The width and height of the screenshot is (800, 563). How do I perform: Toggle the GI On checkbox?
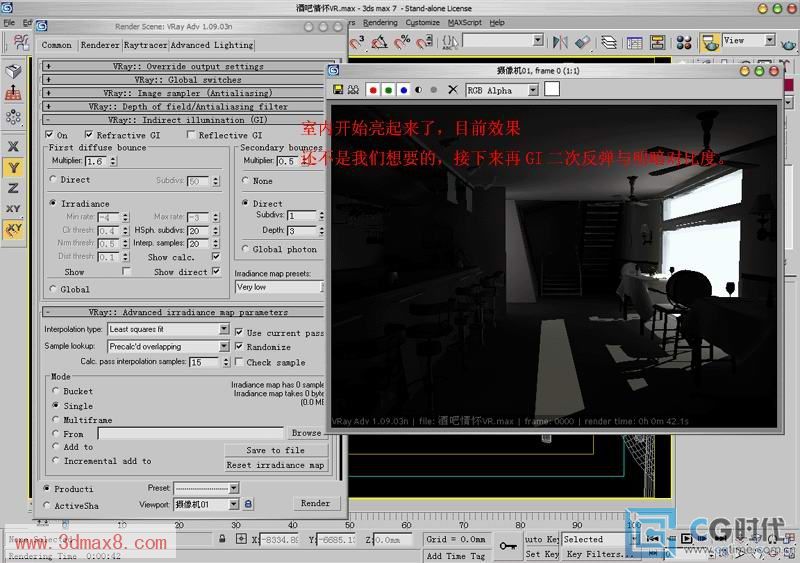click(x=49, y=135)
